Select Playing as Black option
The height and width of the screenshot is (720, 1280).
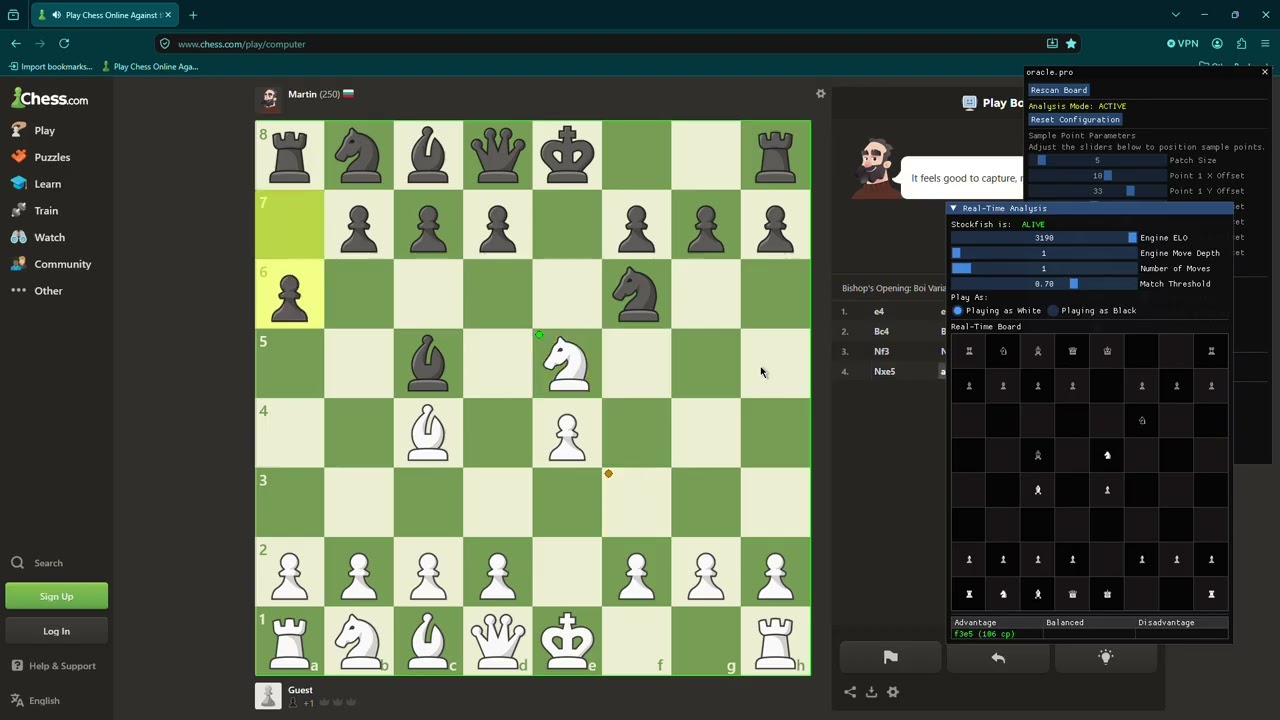1092,311
